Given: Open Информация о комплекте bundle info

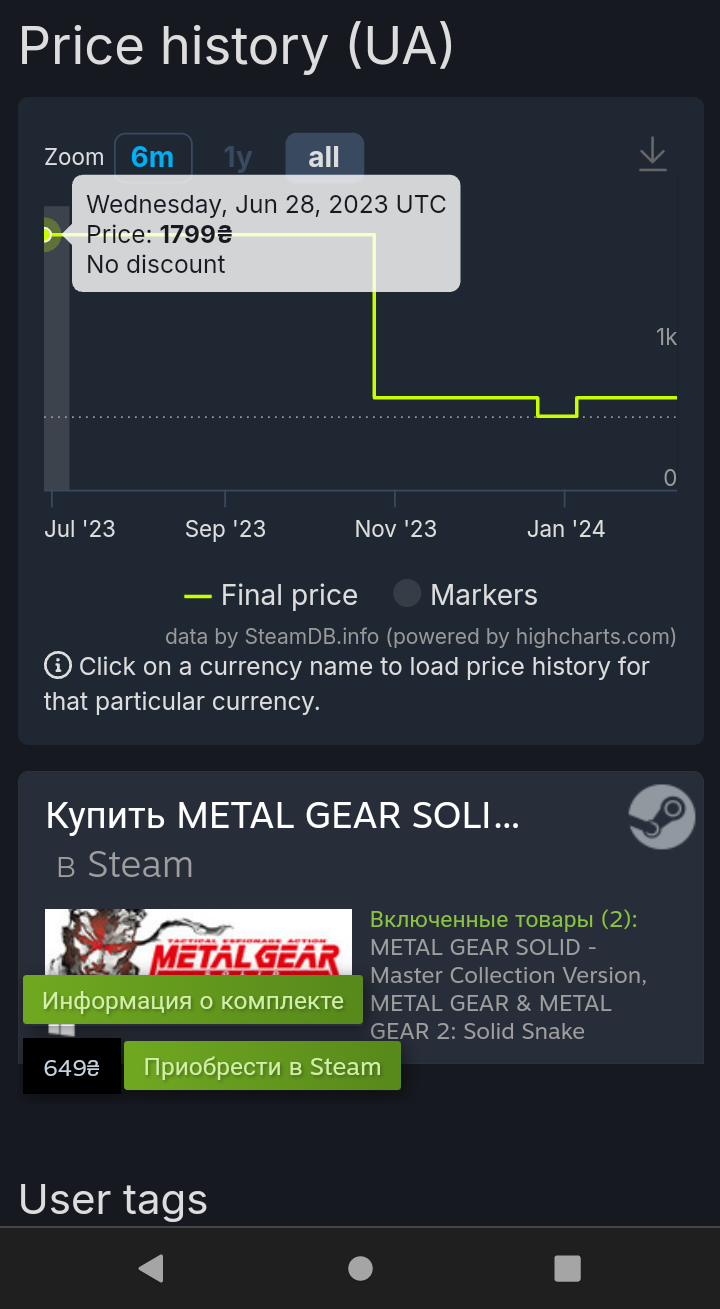Looking at the screenshot, I should [x=193, y=1000].
